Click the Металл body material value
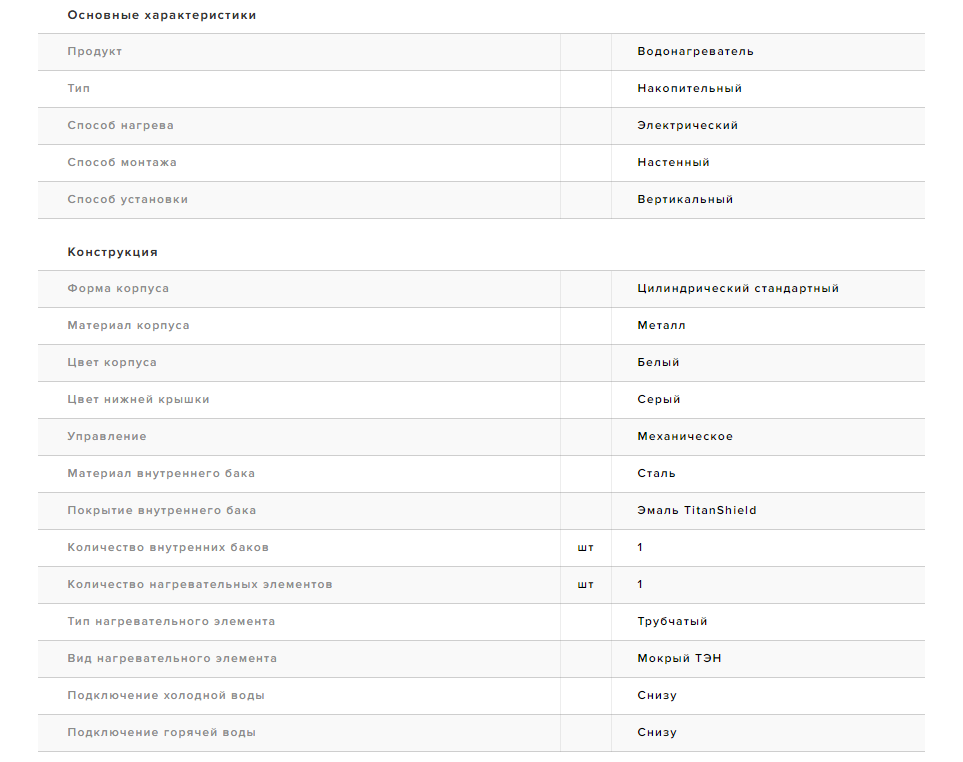This screenshot has width=963, height=762. click(661, 325)
